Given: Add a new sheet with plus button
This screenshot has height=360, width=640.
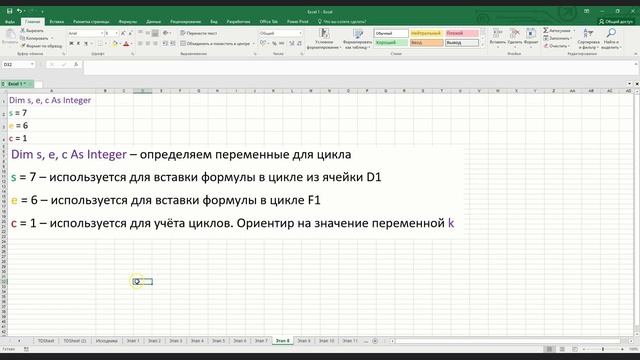Looking at the screenshot, I should point(375,341).
